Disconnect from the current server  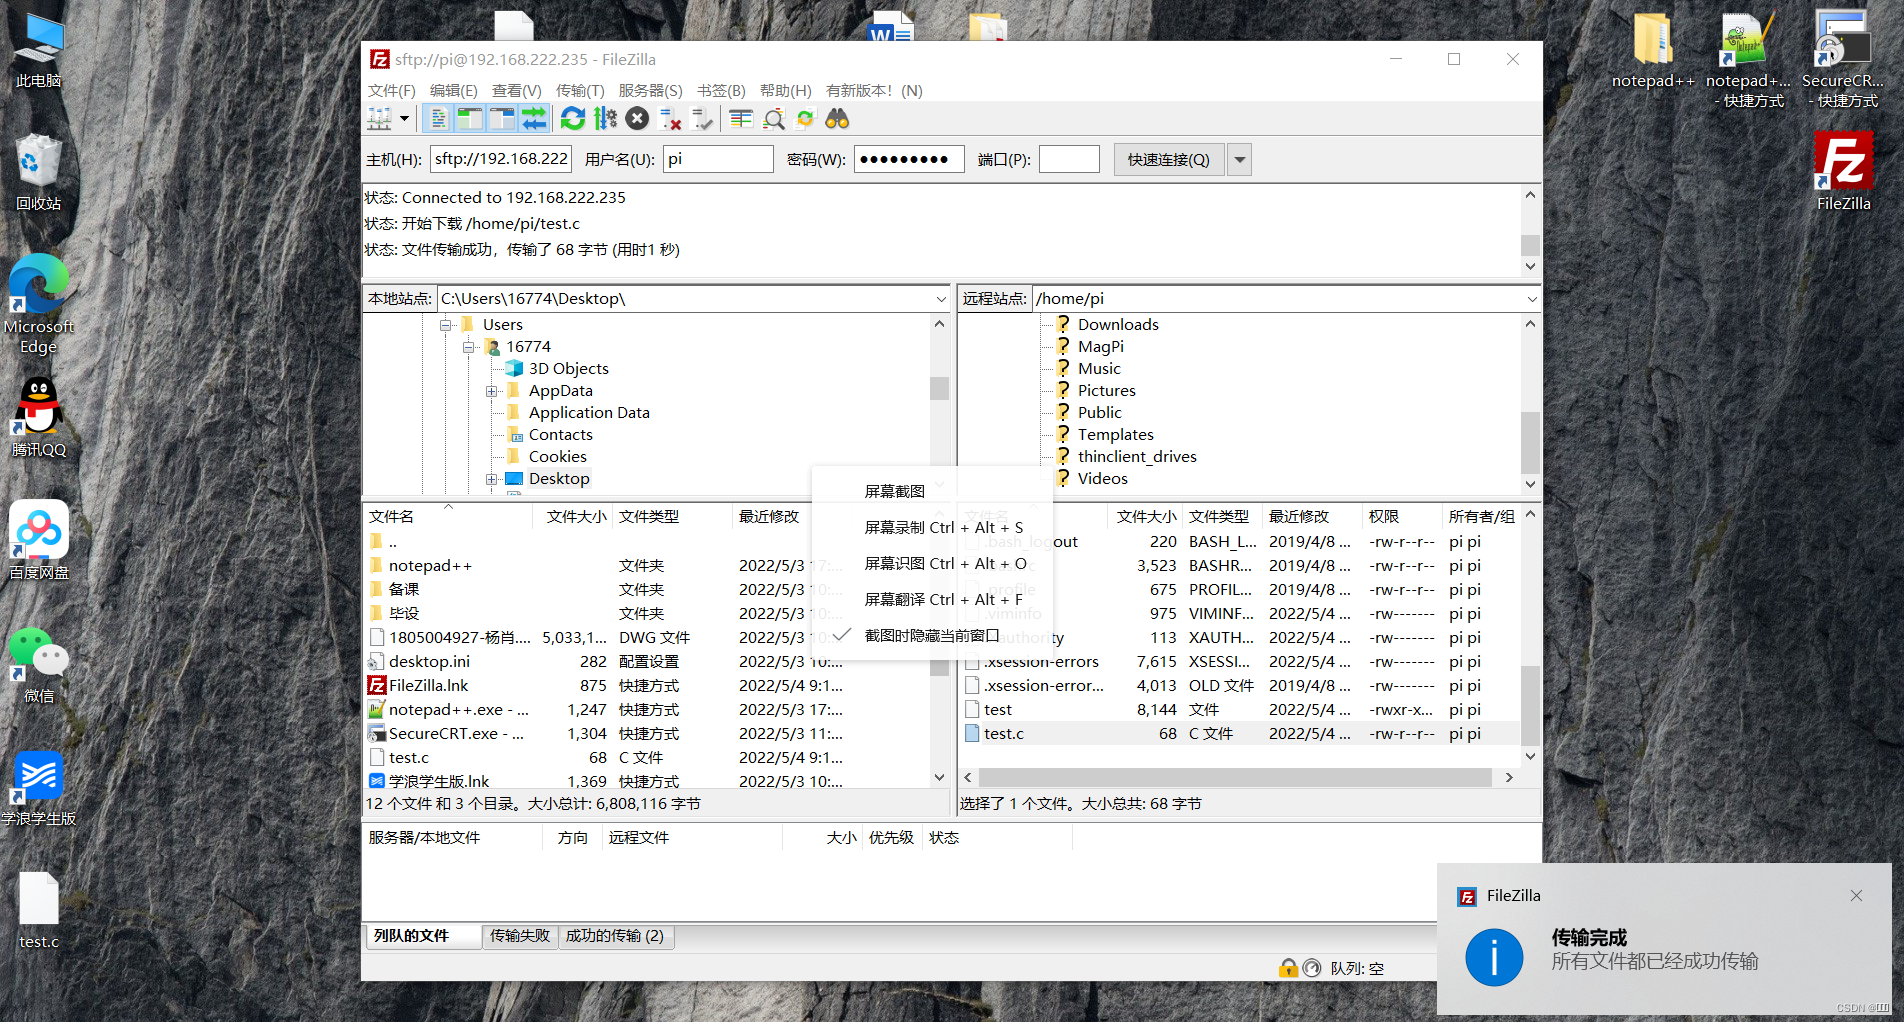(x=670, y=119)
